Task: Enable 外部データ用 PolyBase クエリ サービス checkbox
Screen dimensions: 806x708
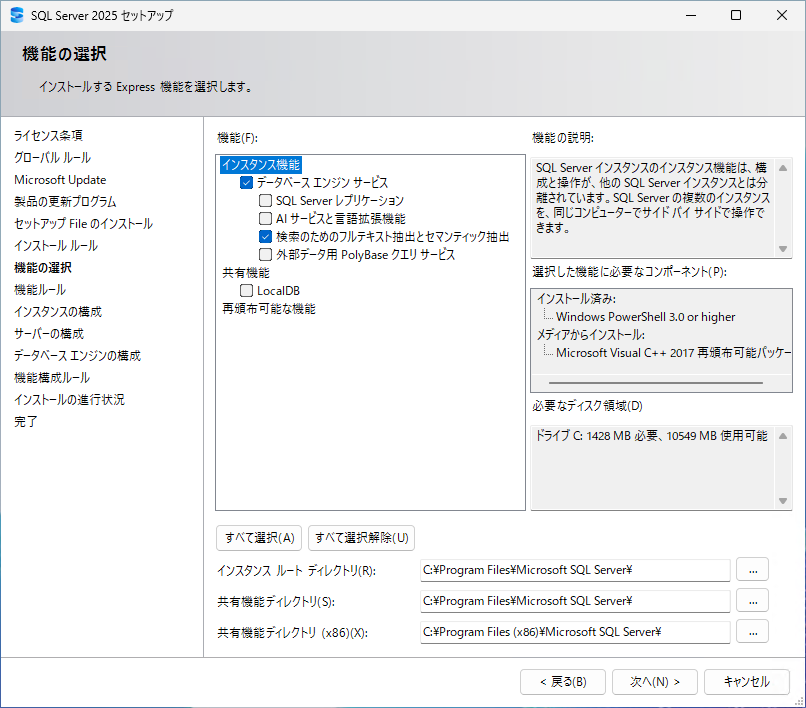Action: [265, 255]
